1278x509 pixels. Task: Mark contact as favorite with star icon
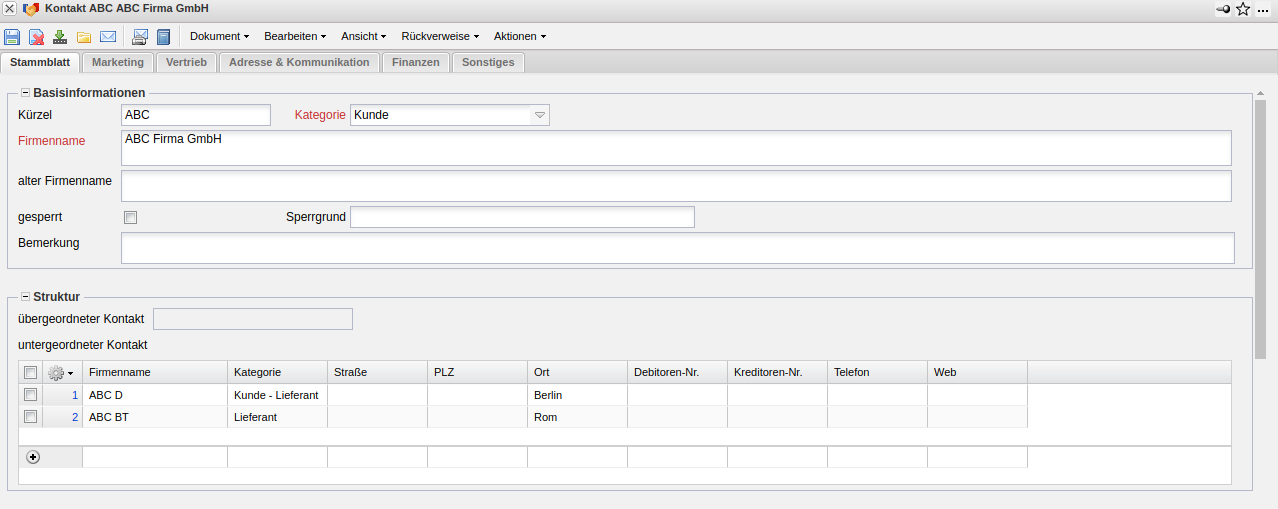pyautogui.click(x=1243, y=9)
